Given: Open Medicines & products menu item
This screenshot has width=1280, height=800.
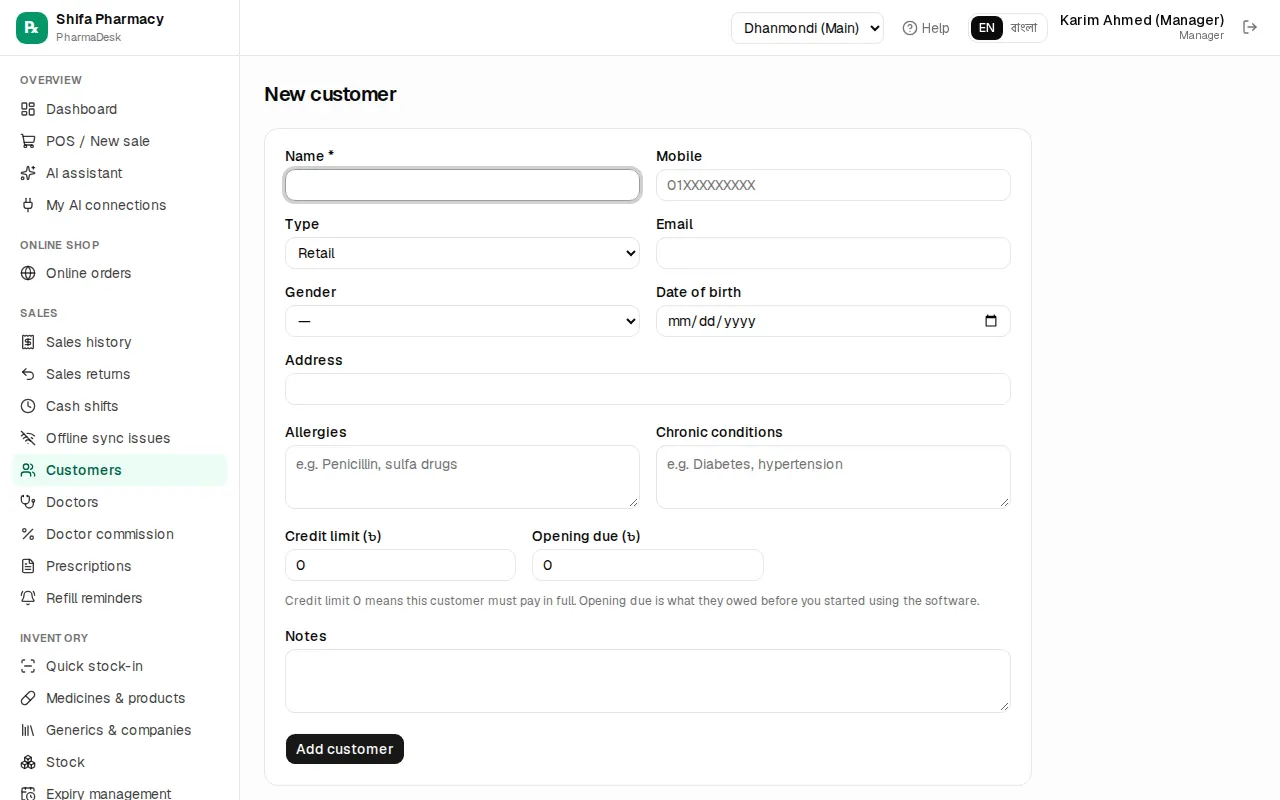Looking at the screenshot, I should coord(120,698).
